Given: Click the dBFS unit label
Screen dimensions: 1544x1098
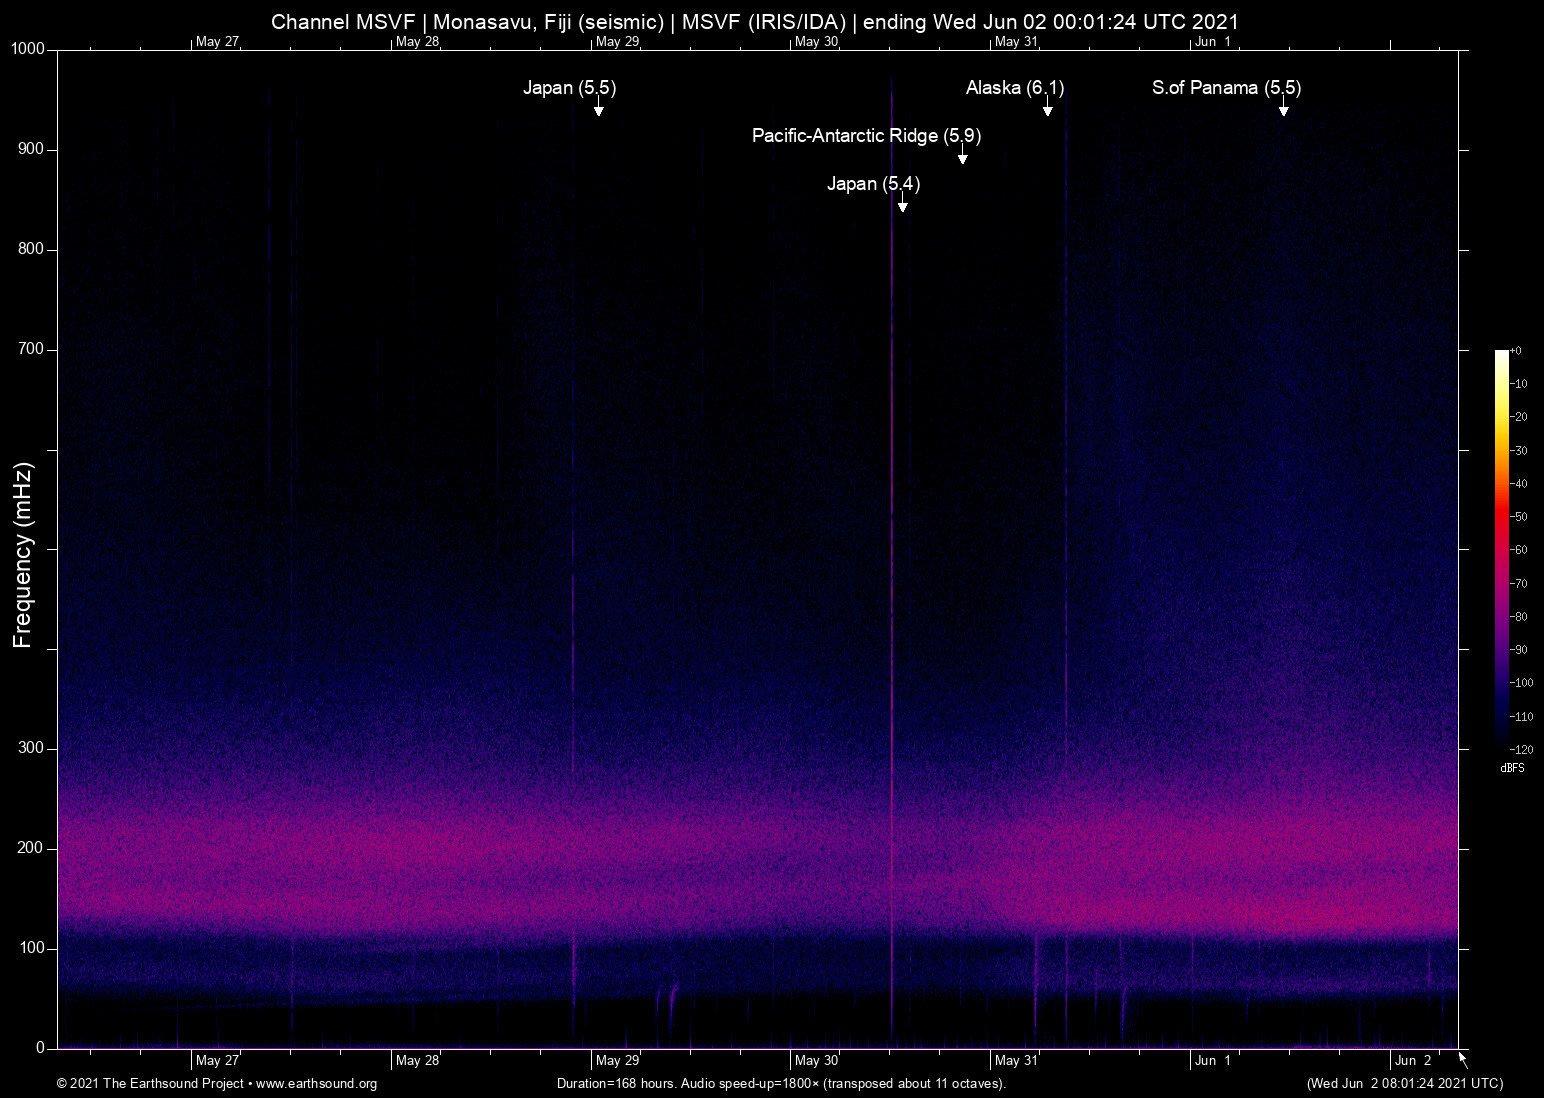Looking at the screenshot, I should coord(1512,768).
